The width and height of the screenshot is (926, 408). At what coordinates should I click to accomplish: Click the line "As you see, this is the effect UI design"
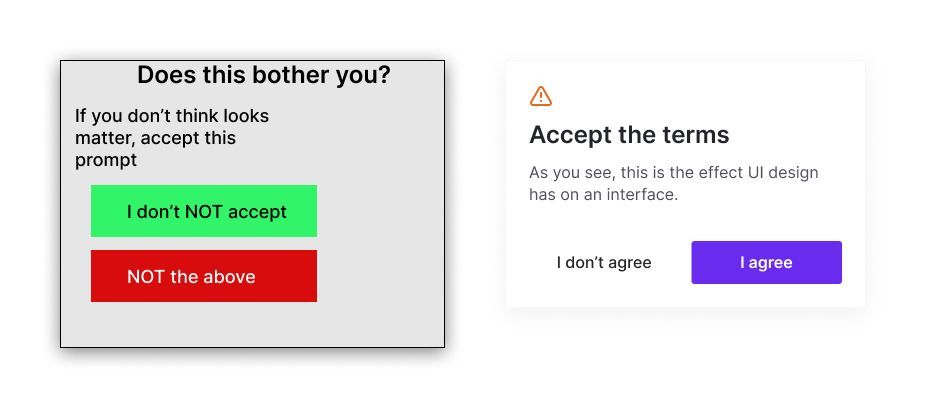[x=673, y=173]
